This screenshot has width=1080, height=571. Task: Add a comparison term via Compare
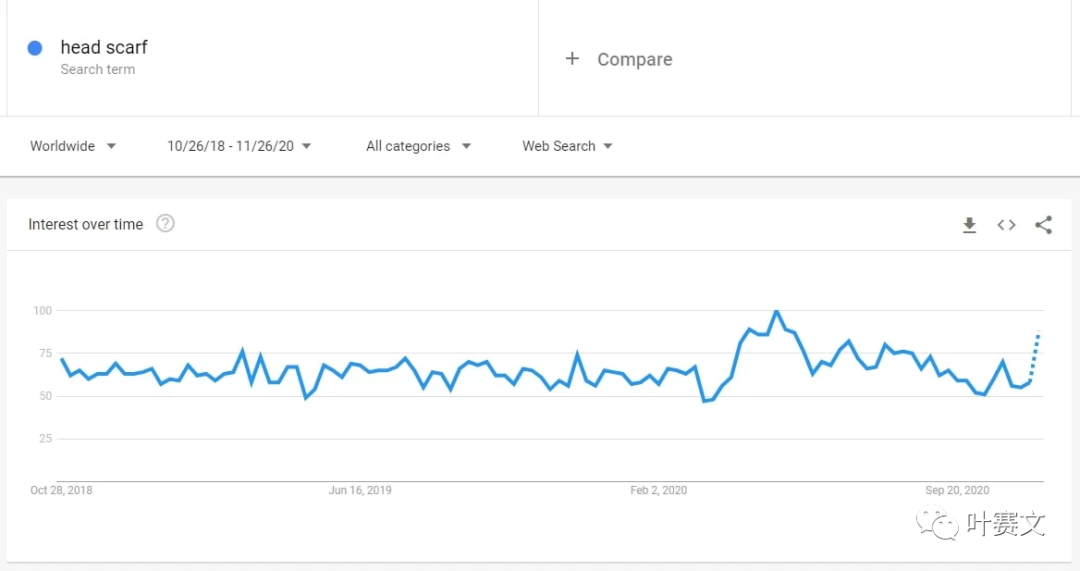[634, 60]
